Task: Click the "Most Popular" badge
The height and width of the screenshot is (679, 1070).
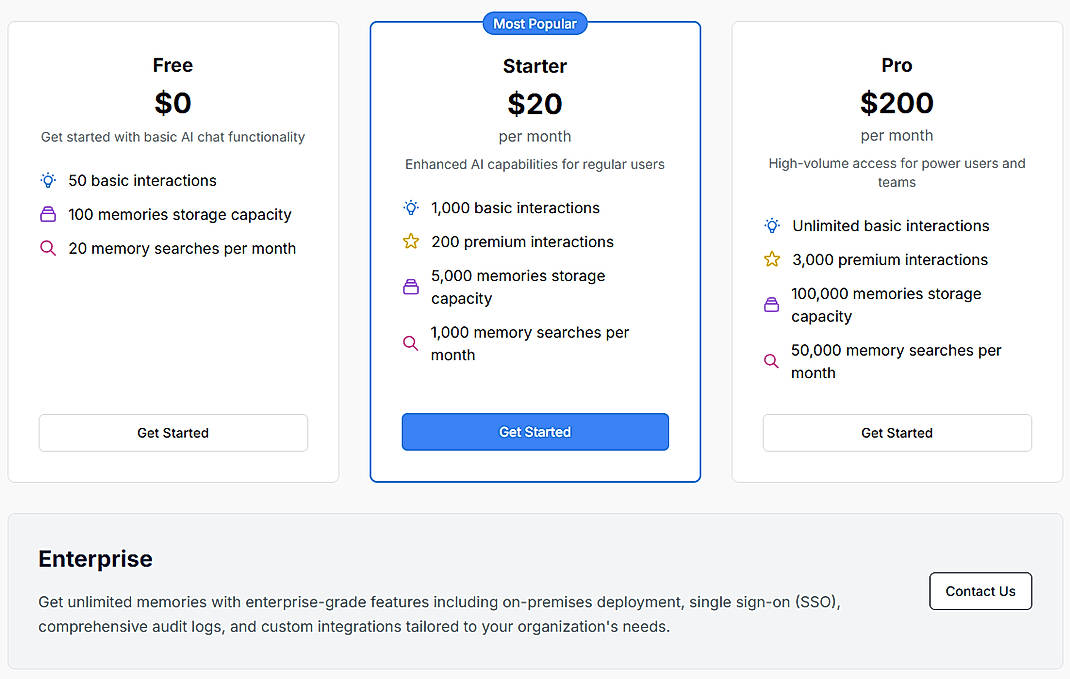Action: (535, 22)
